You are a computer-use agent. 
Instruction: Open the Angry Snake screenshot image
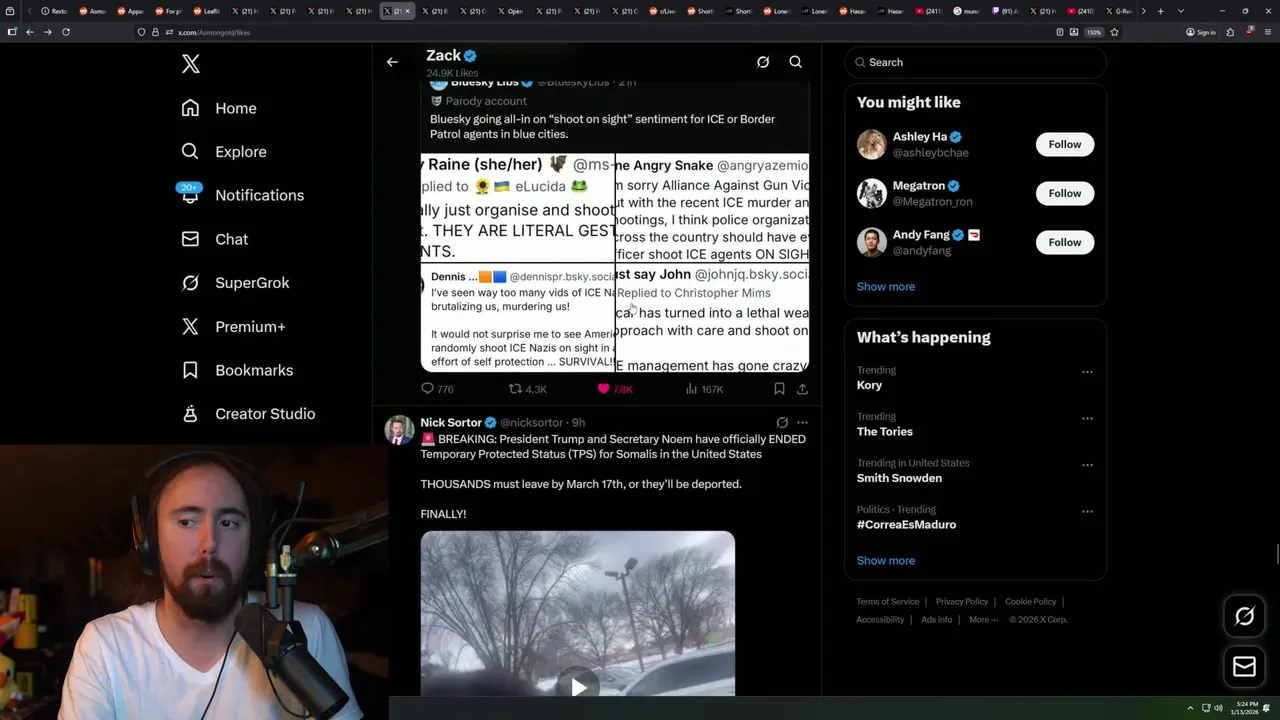point(712,207)
